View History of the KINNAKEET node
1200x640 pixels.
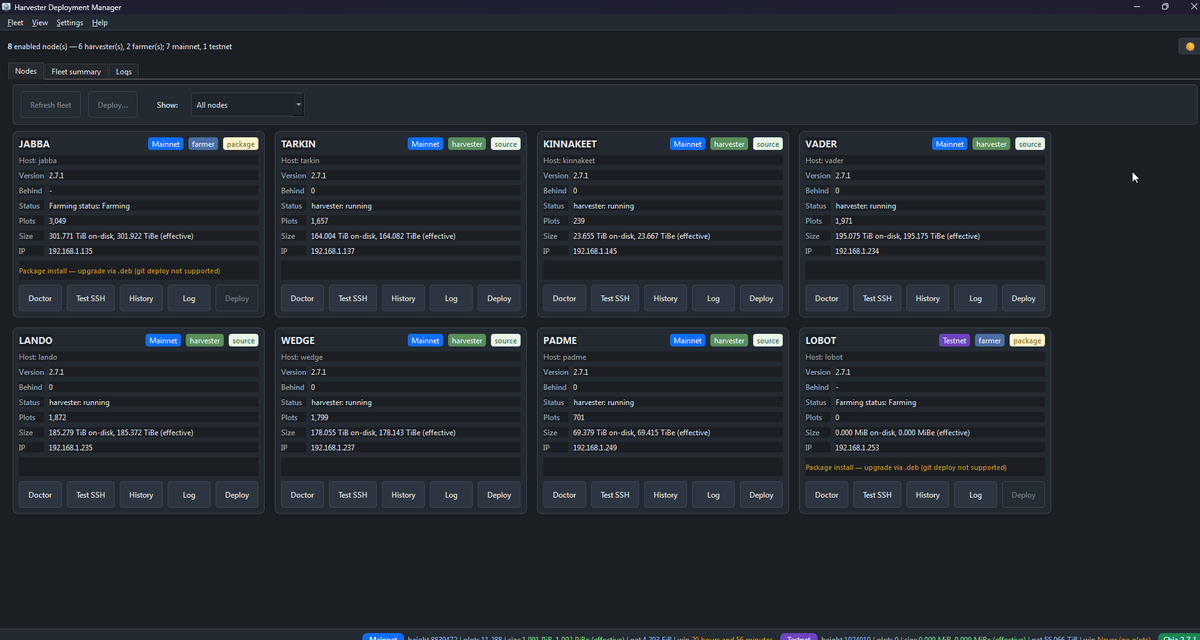click(x=665, y=298)
